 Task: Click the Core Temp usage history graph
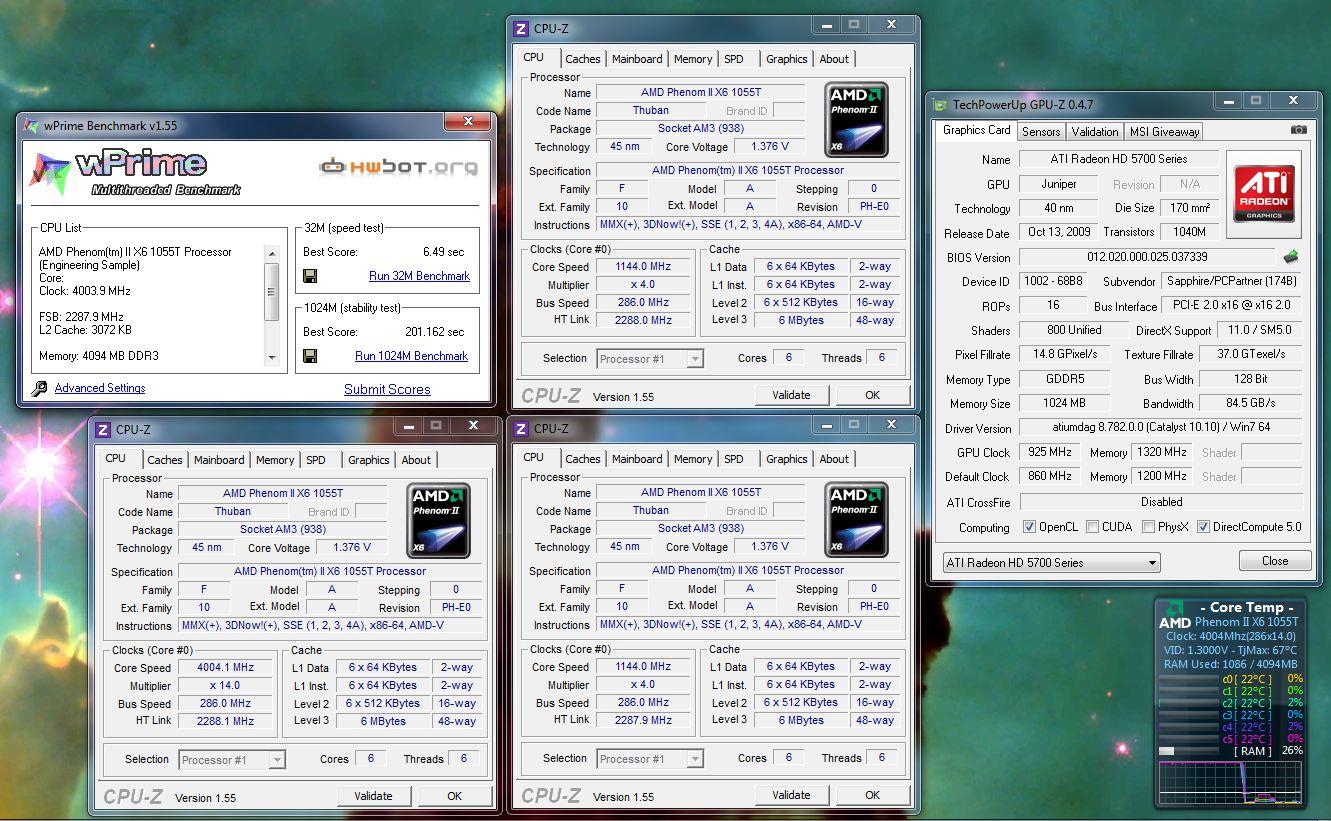tap(1230, 783)
